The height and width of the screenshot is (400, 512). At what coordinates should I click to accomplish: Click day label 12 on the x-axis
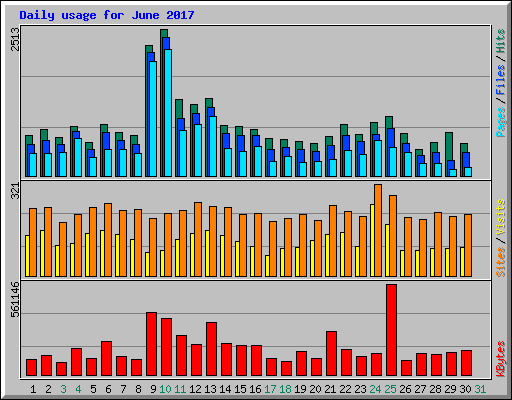click(x=195, y=389)
